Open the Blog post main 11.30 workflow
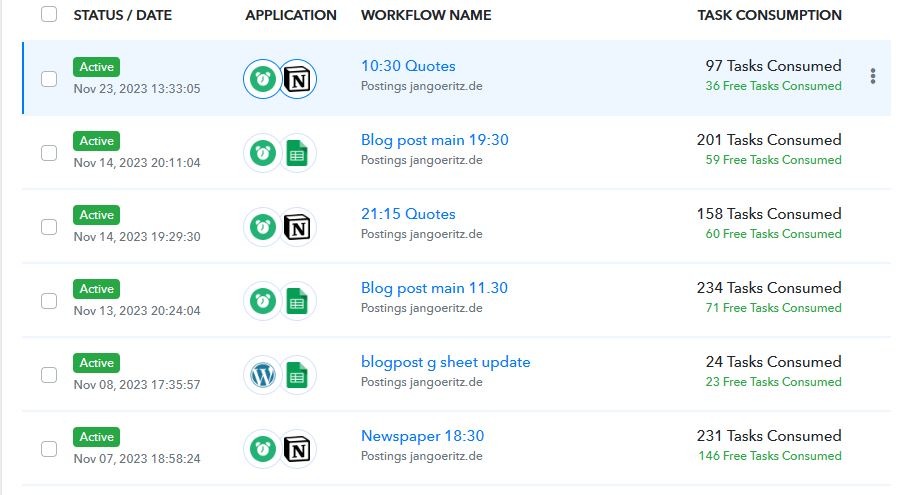 pos(434,288)
